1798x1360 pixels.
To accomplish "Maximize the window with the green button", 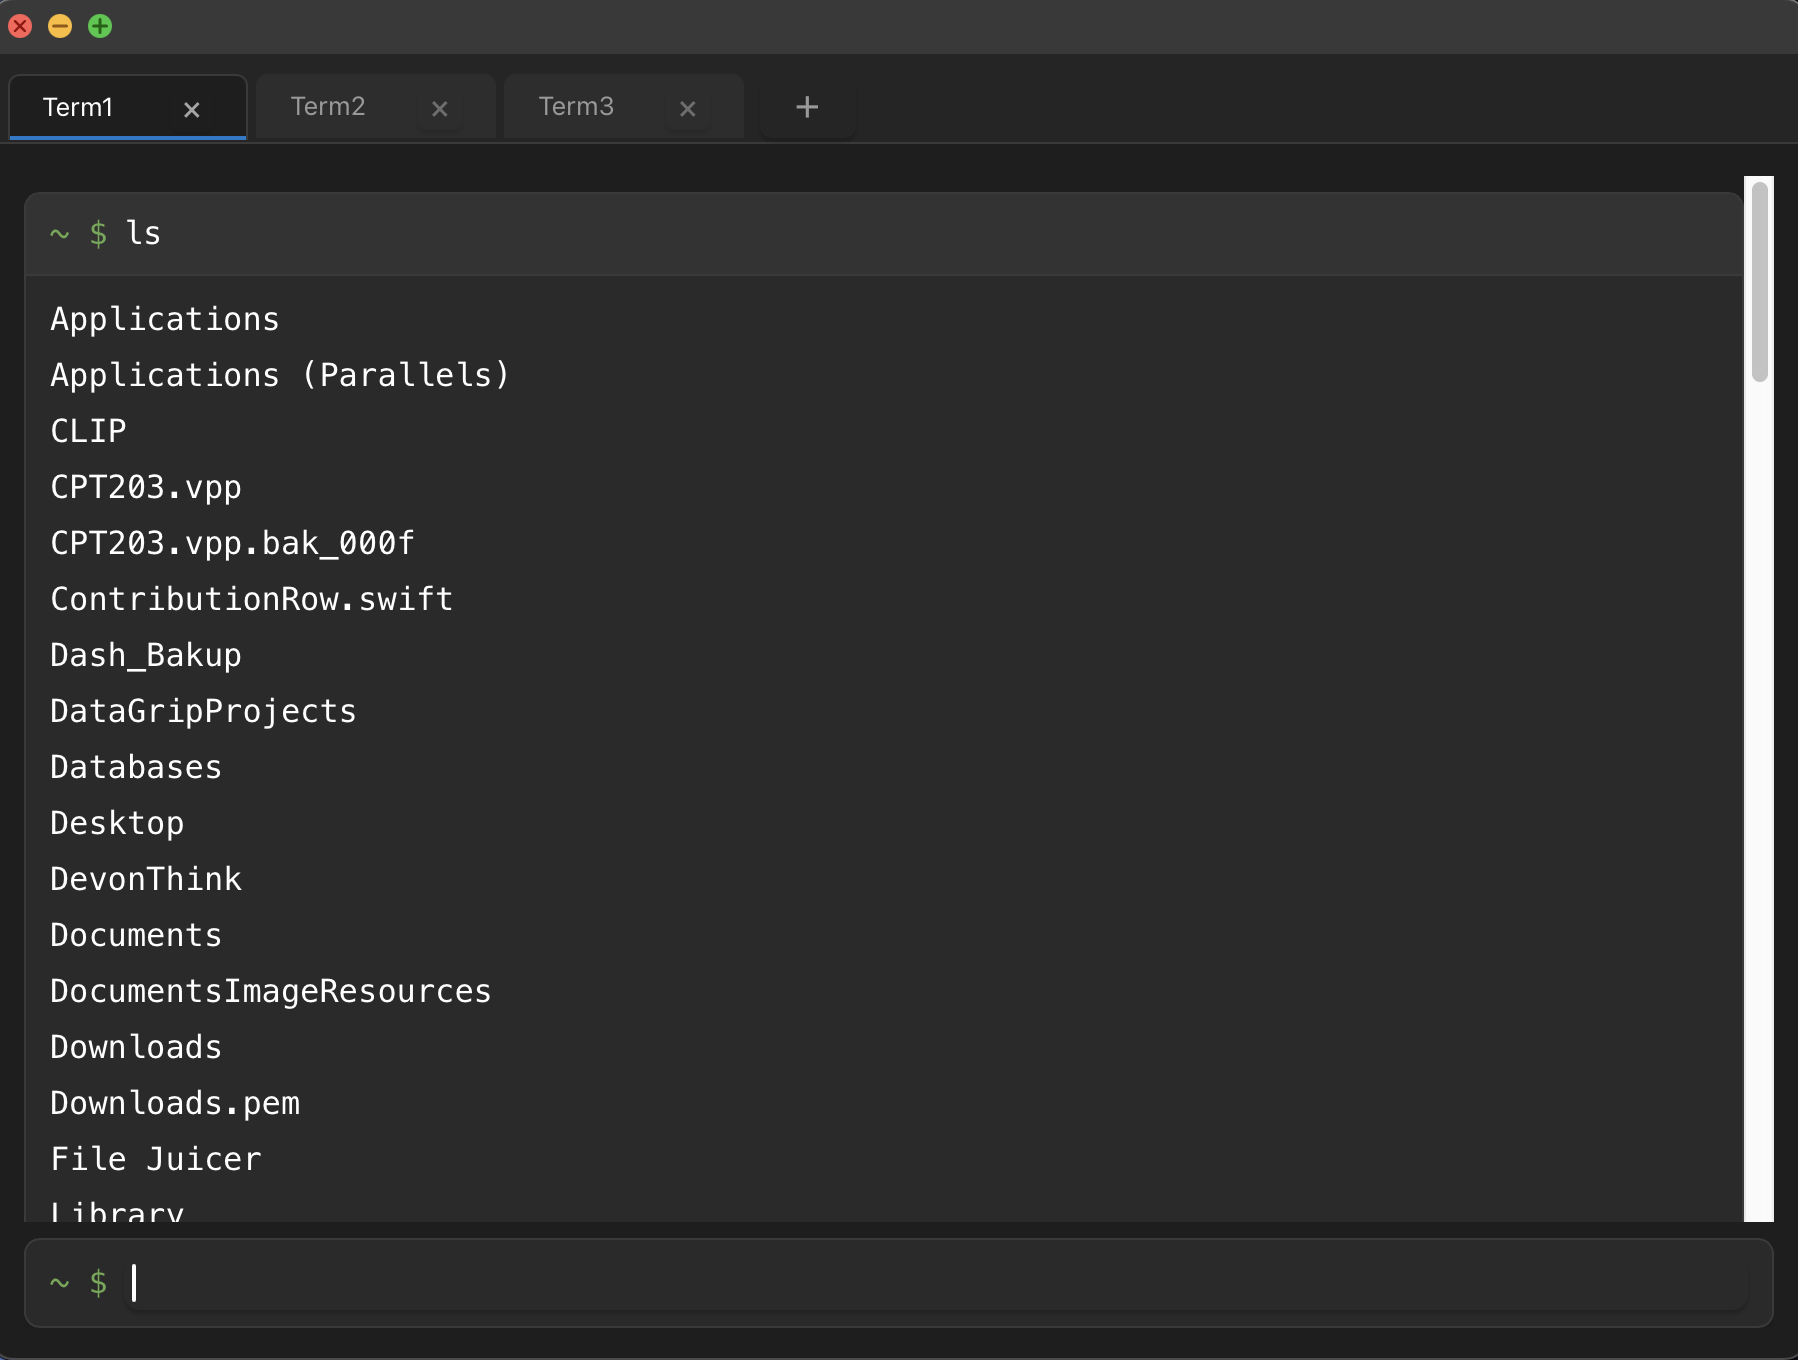I will [x=100, y=26].
